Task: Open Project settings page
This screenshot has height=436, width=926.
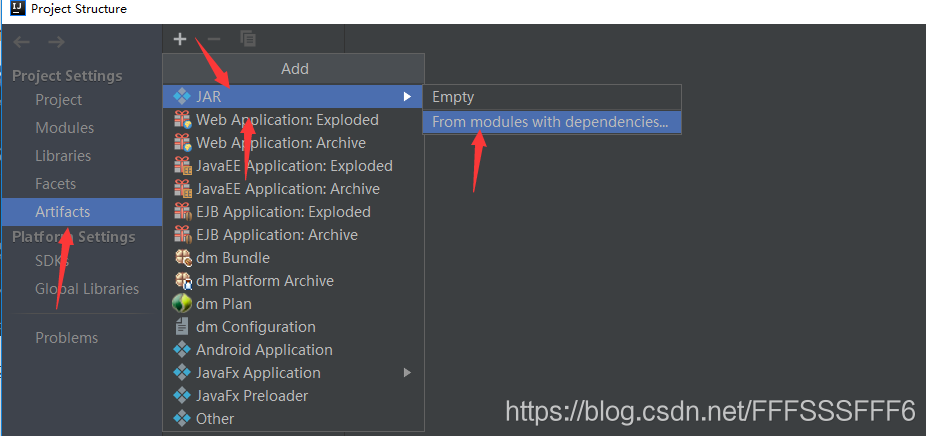Action: tap(58, 100)
